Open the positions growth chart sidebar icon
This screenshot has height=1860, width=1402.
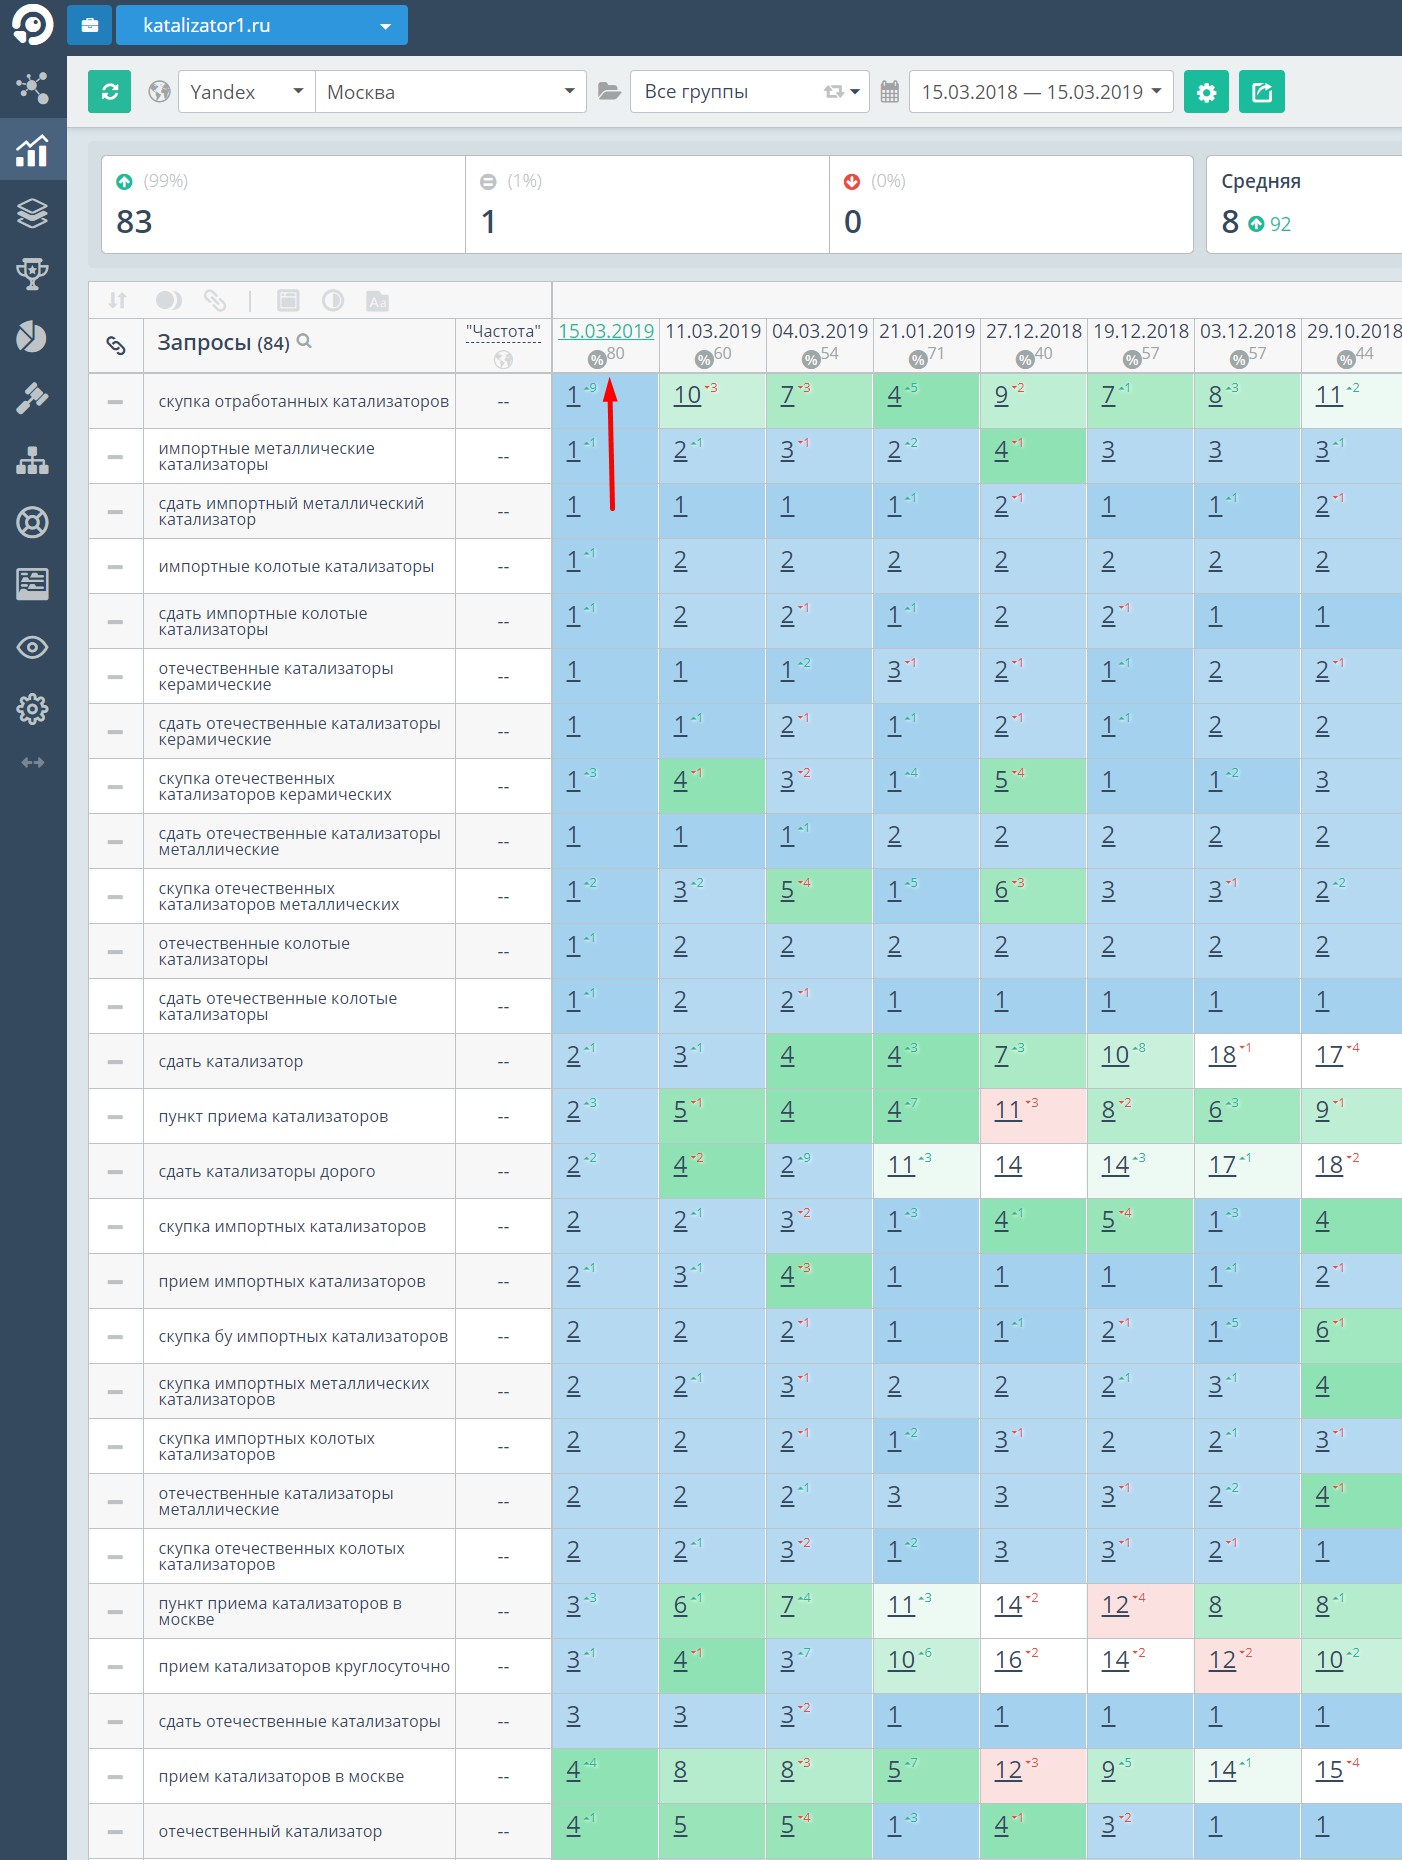point(32,150)
